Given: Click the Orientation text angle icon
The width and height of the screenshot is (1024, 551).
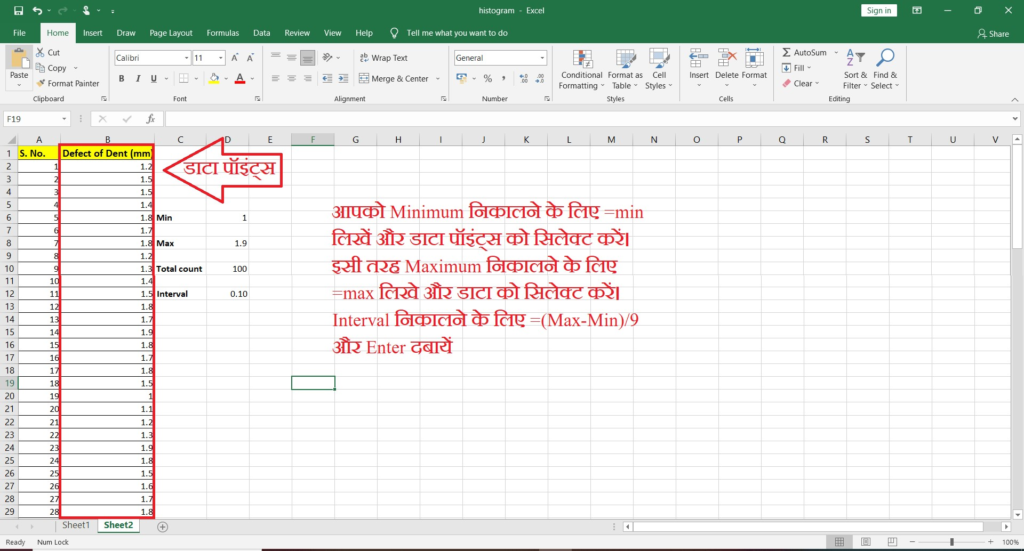Looking at the screenshot, I should 327,57.
